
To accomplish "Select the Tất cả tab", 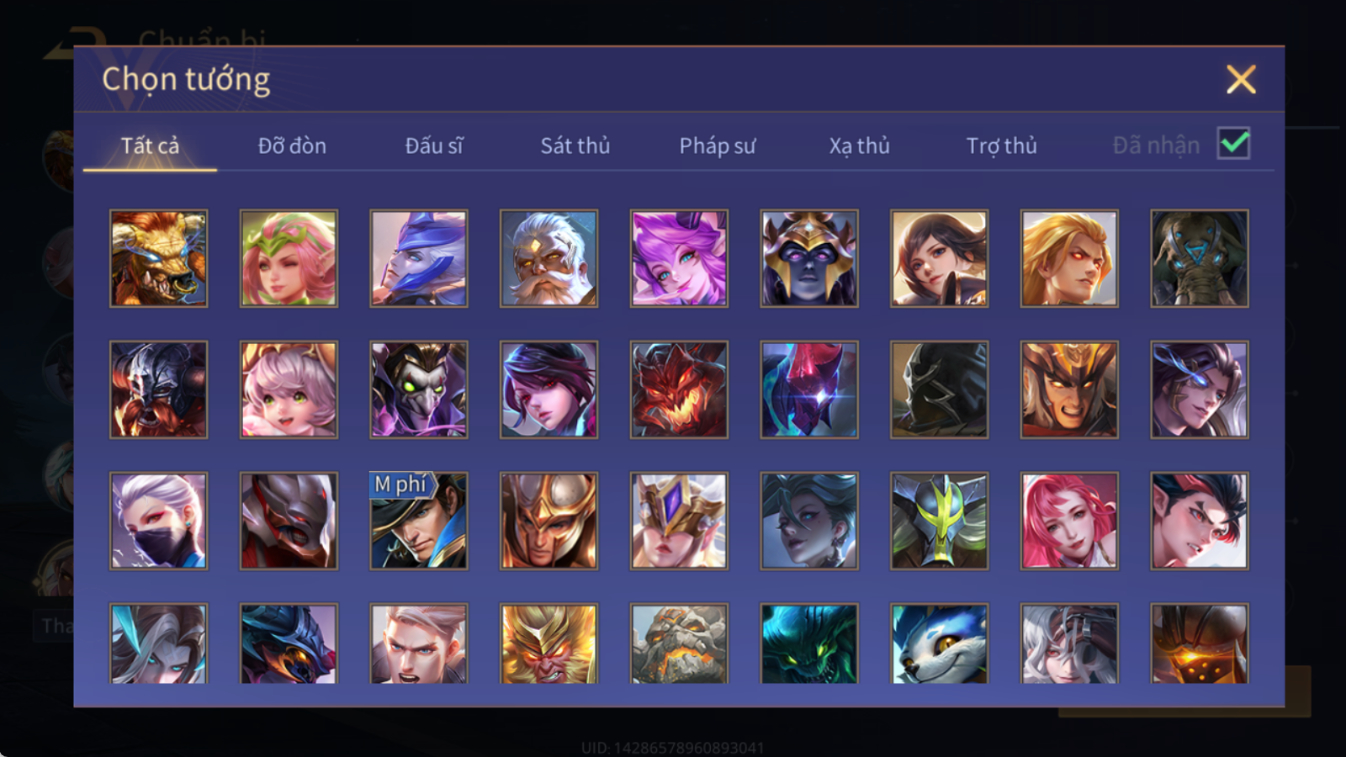I will (x=150, y=146).
